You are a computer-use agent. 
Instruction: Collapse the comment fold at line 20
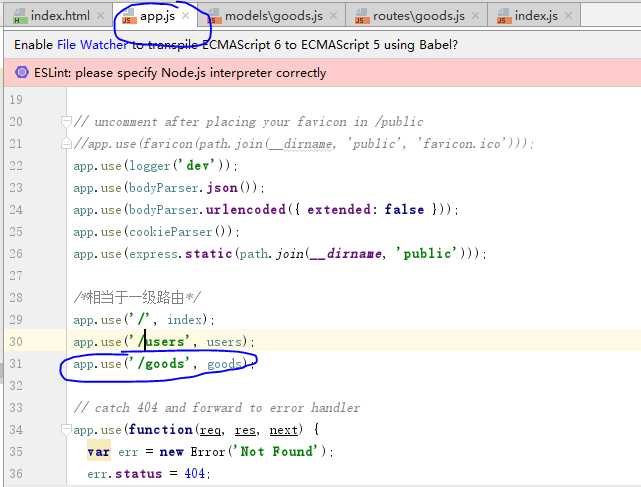(65, 121)
